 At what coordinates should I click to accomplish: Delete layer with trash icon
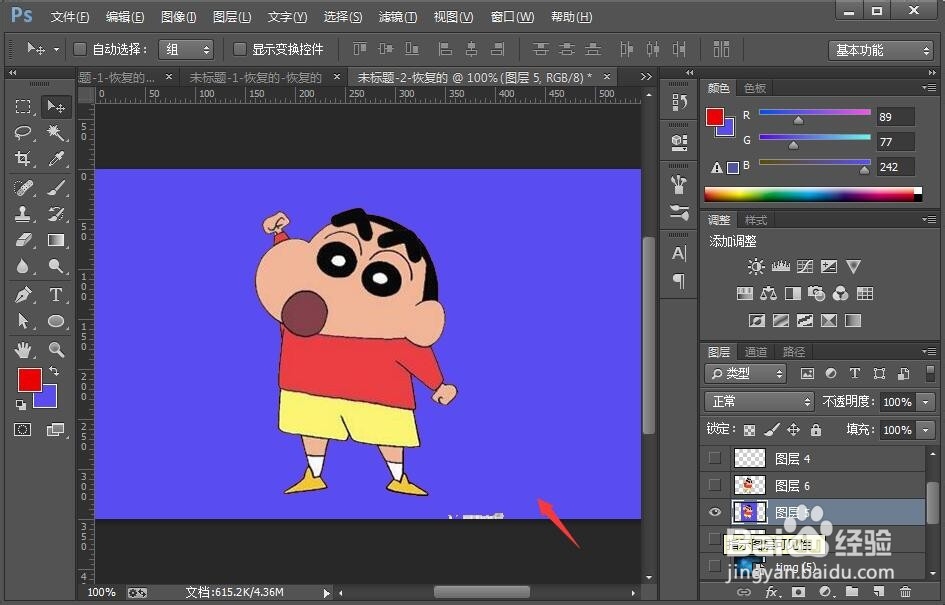[x=905, y=592]
